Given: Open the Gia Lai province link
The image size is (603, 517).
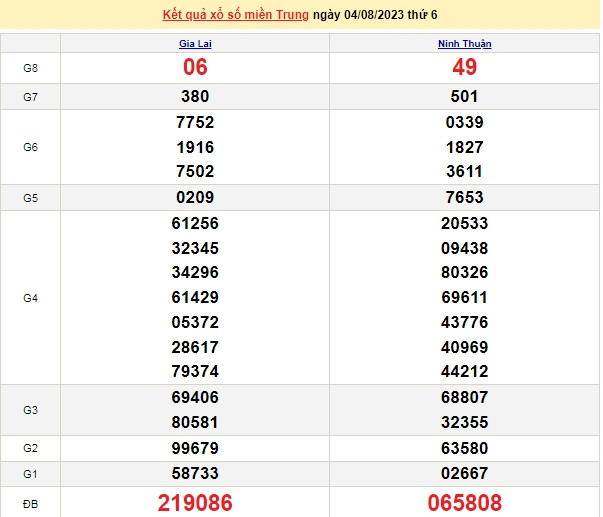Looking at the screenshot, I should (x=195, y=44).
